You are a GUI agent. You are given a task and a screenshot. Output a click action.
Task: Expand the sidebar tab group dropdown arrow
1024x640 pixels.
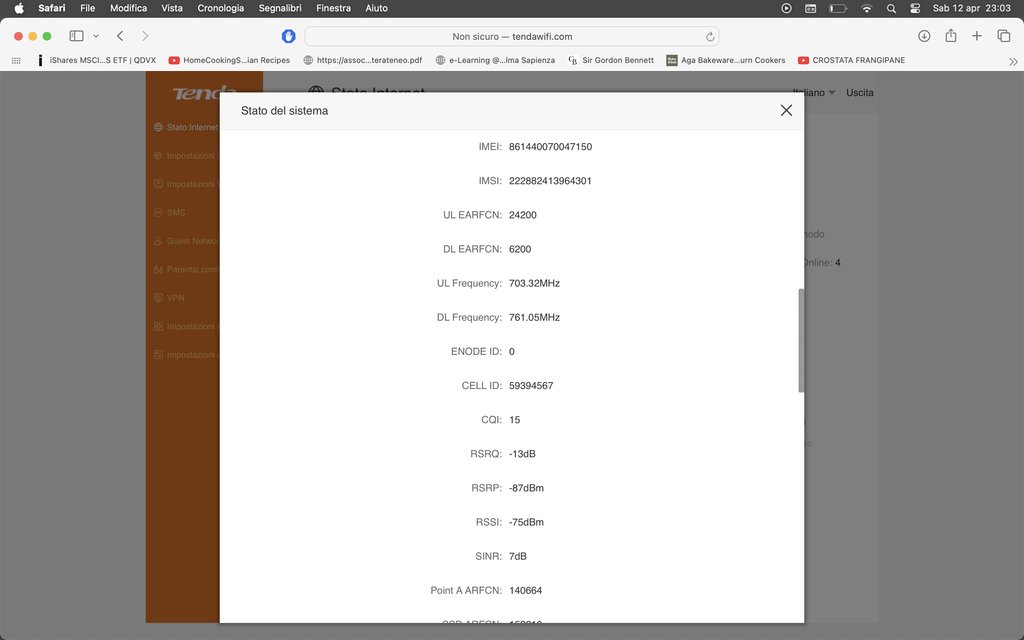[x=96, y=36]
